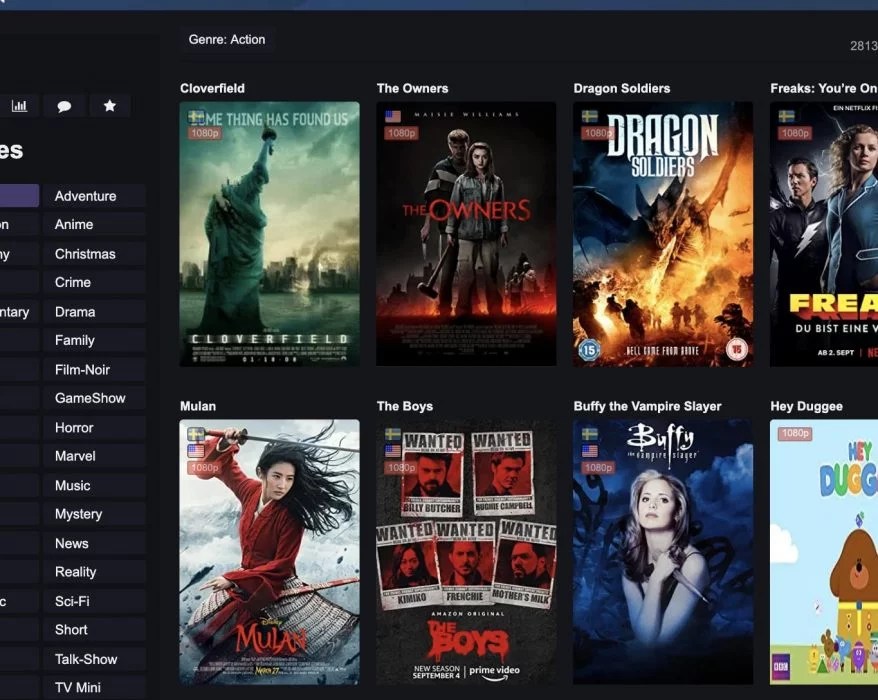Open the comments speech bubble icon
Viewport: 878px width, 700px height.
click(64, 106)
